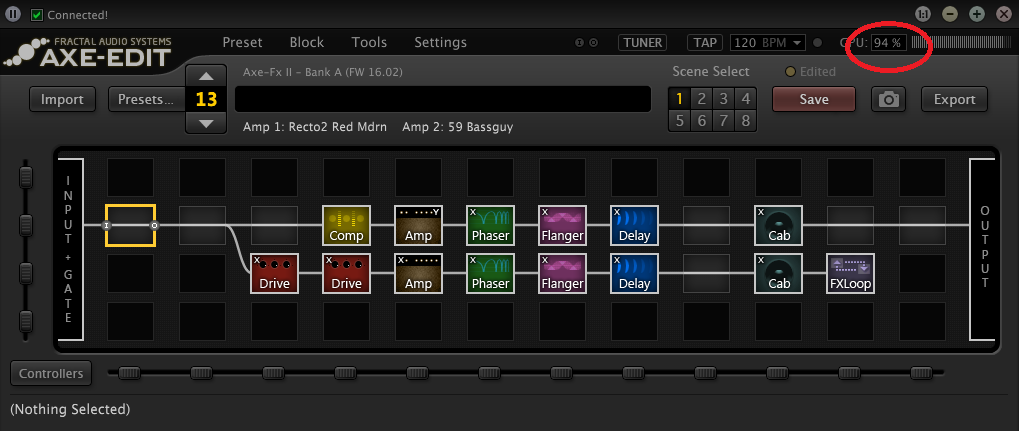The height and width of the screenshot is (431, 1019).
Task: Click the I input connector on the yellow shunt
Action: 107,226
